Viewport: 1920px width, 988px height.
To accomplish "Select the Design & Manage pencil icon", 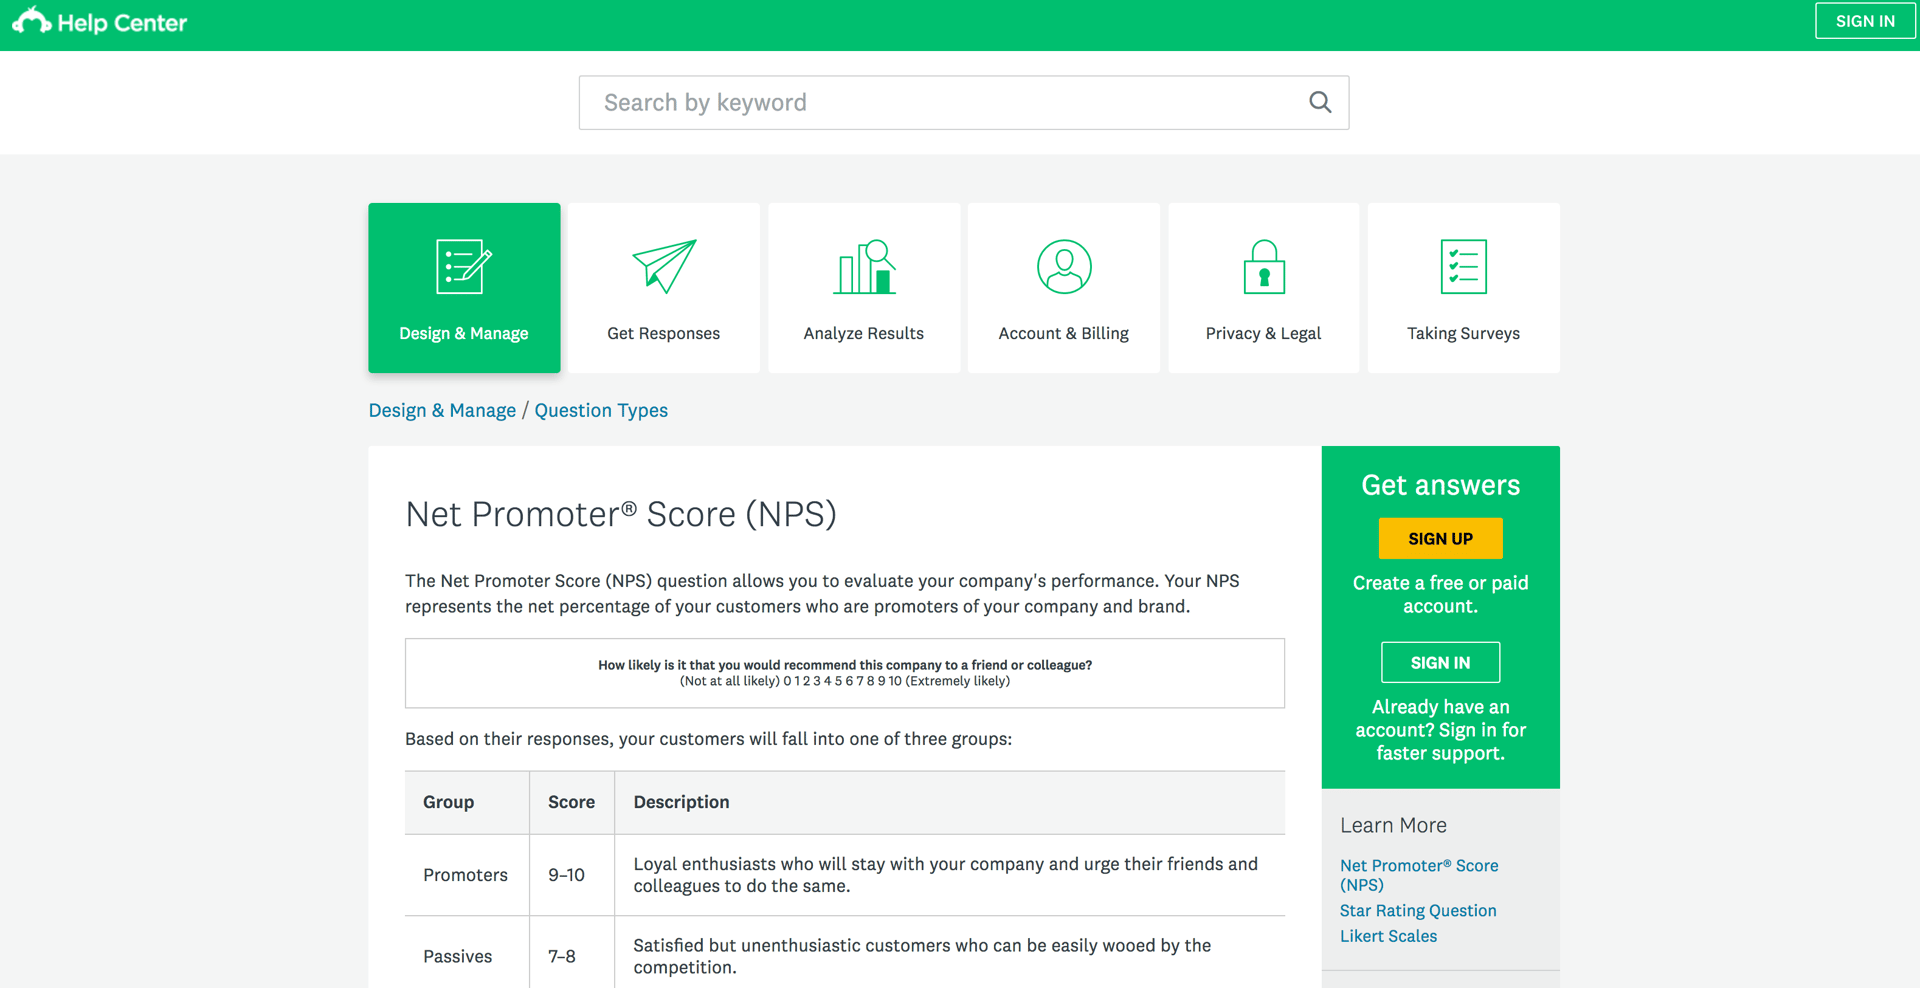I will (464, 266).
